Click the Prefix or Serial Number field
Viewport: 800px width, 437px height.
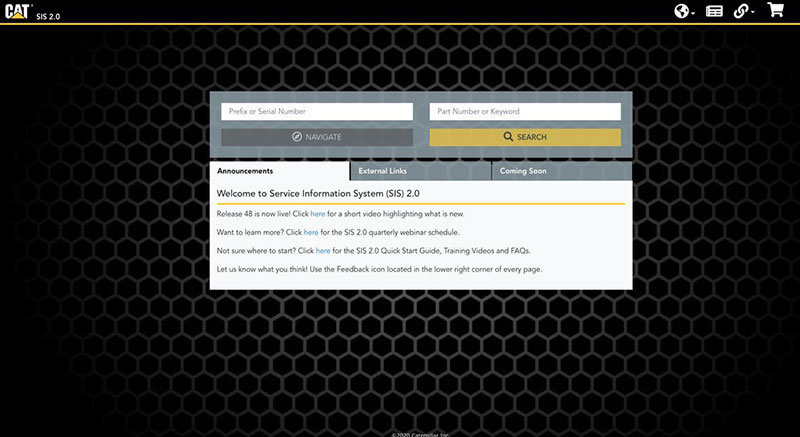click(x=316, y=112)
